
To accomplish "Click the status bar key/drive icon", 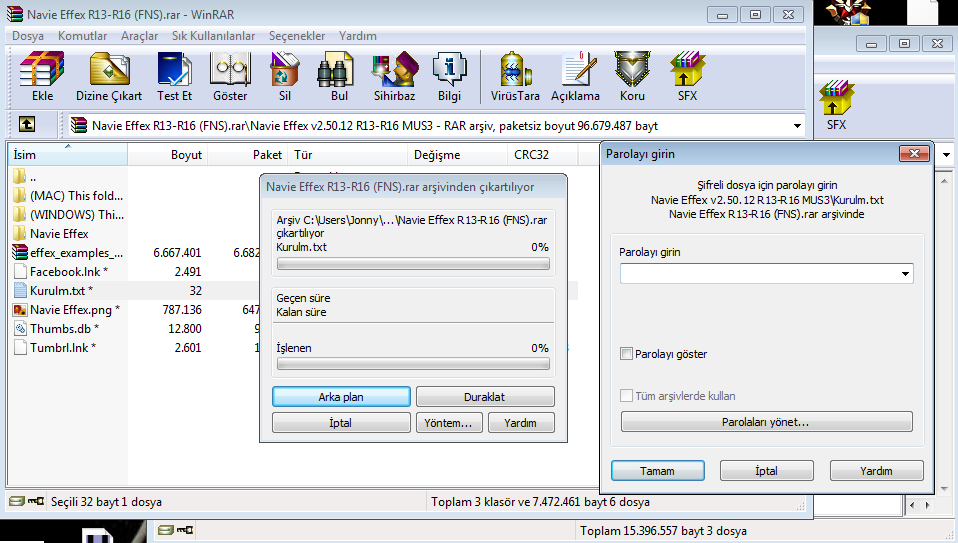I will (x=26, y=501).
